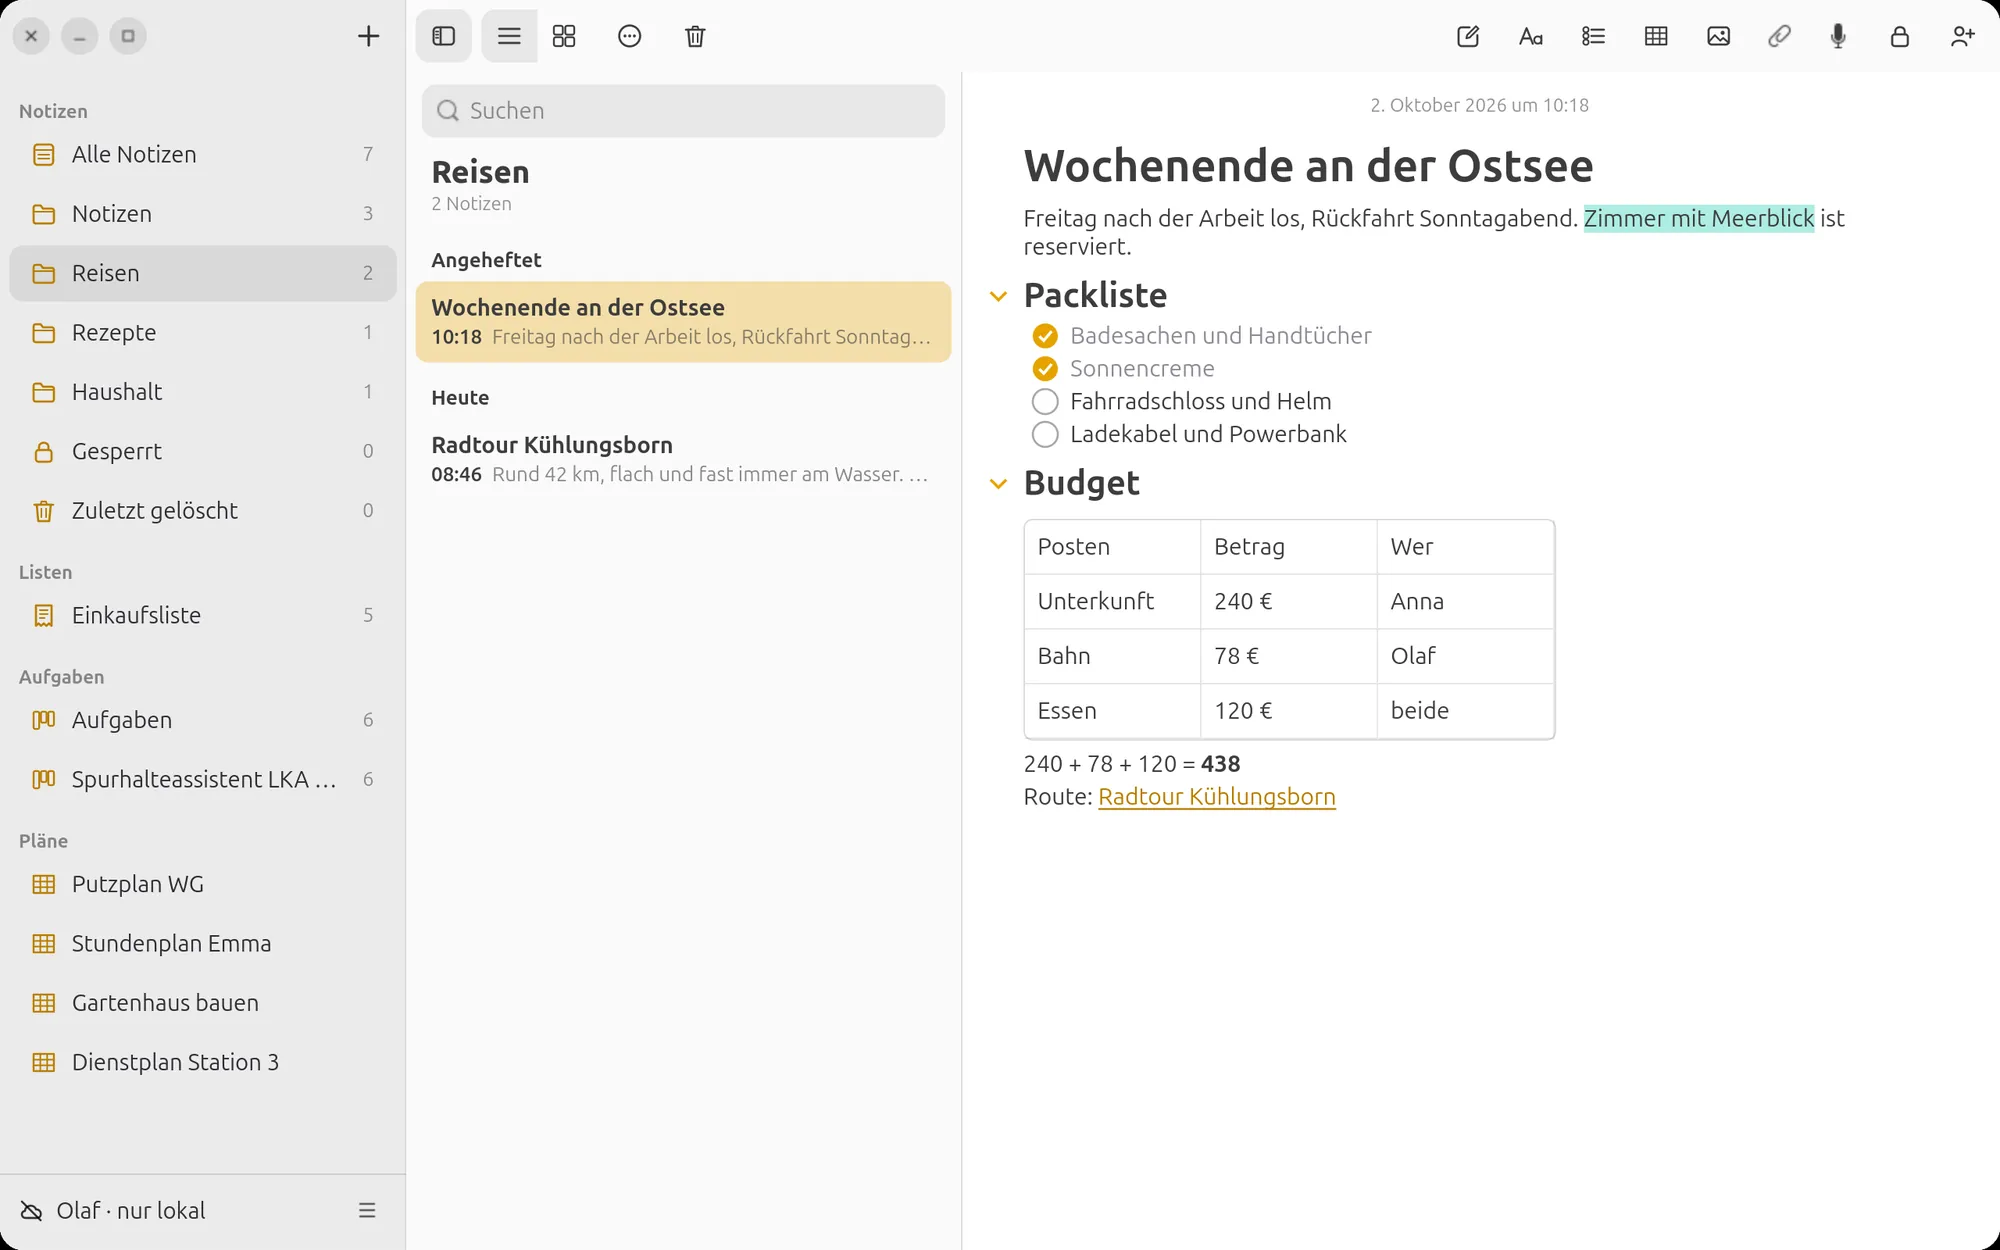Select the Rezepte folder

(203, 333)
